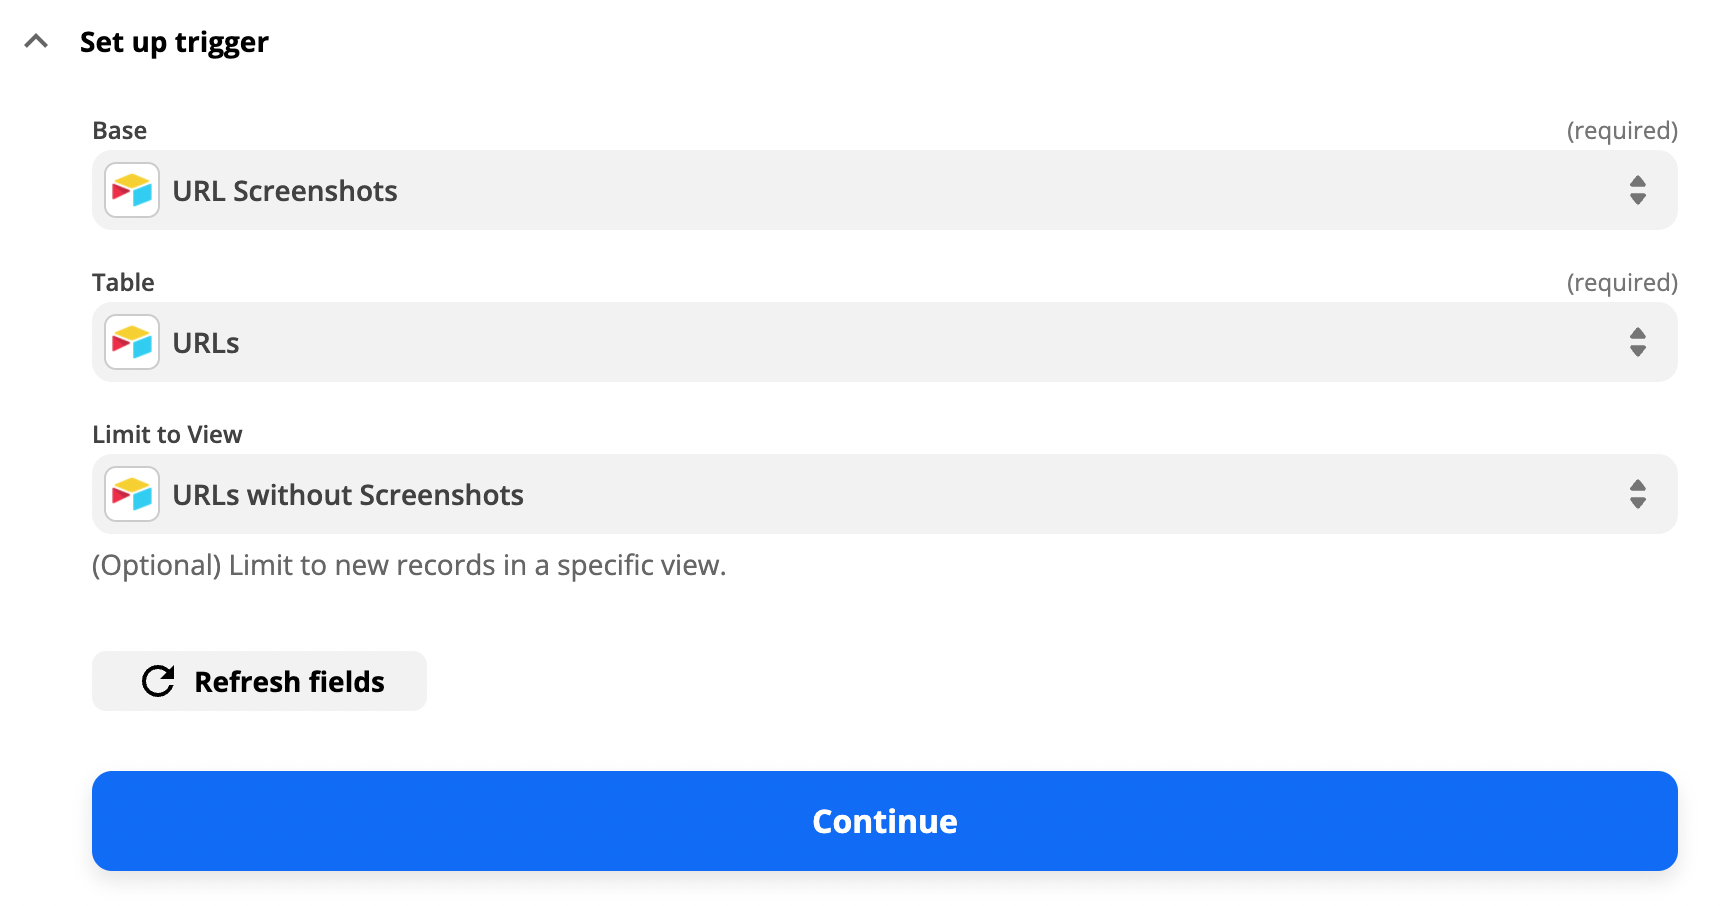Select the Set up trigger heading
The image size is (1726, 906).
[x=175, y=42]
